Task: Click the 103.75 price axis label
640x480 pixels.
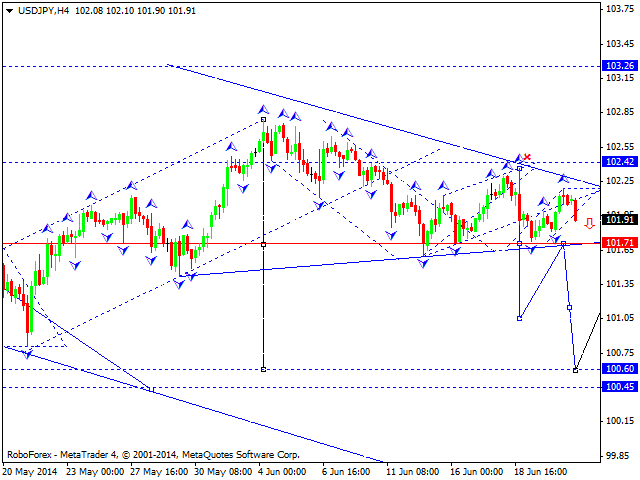Action: click(x=620, y=9)
